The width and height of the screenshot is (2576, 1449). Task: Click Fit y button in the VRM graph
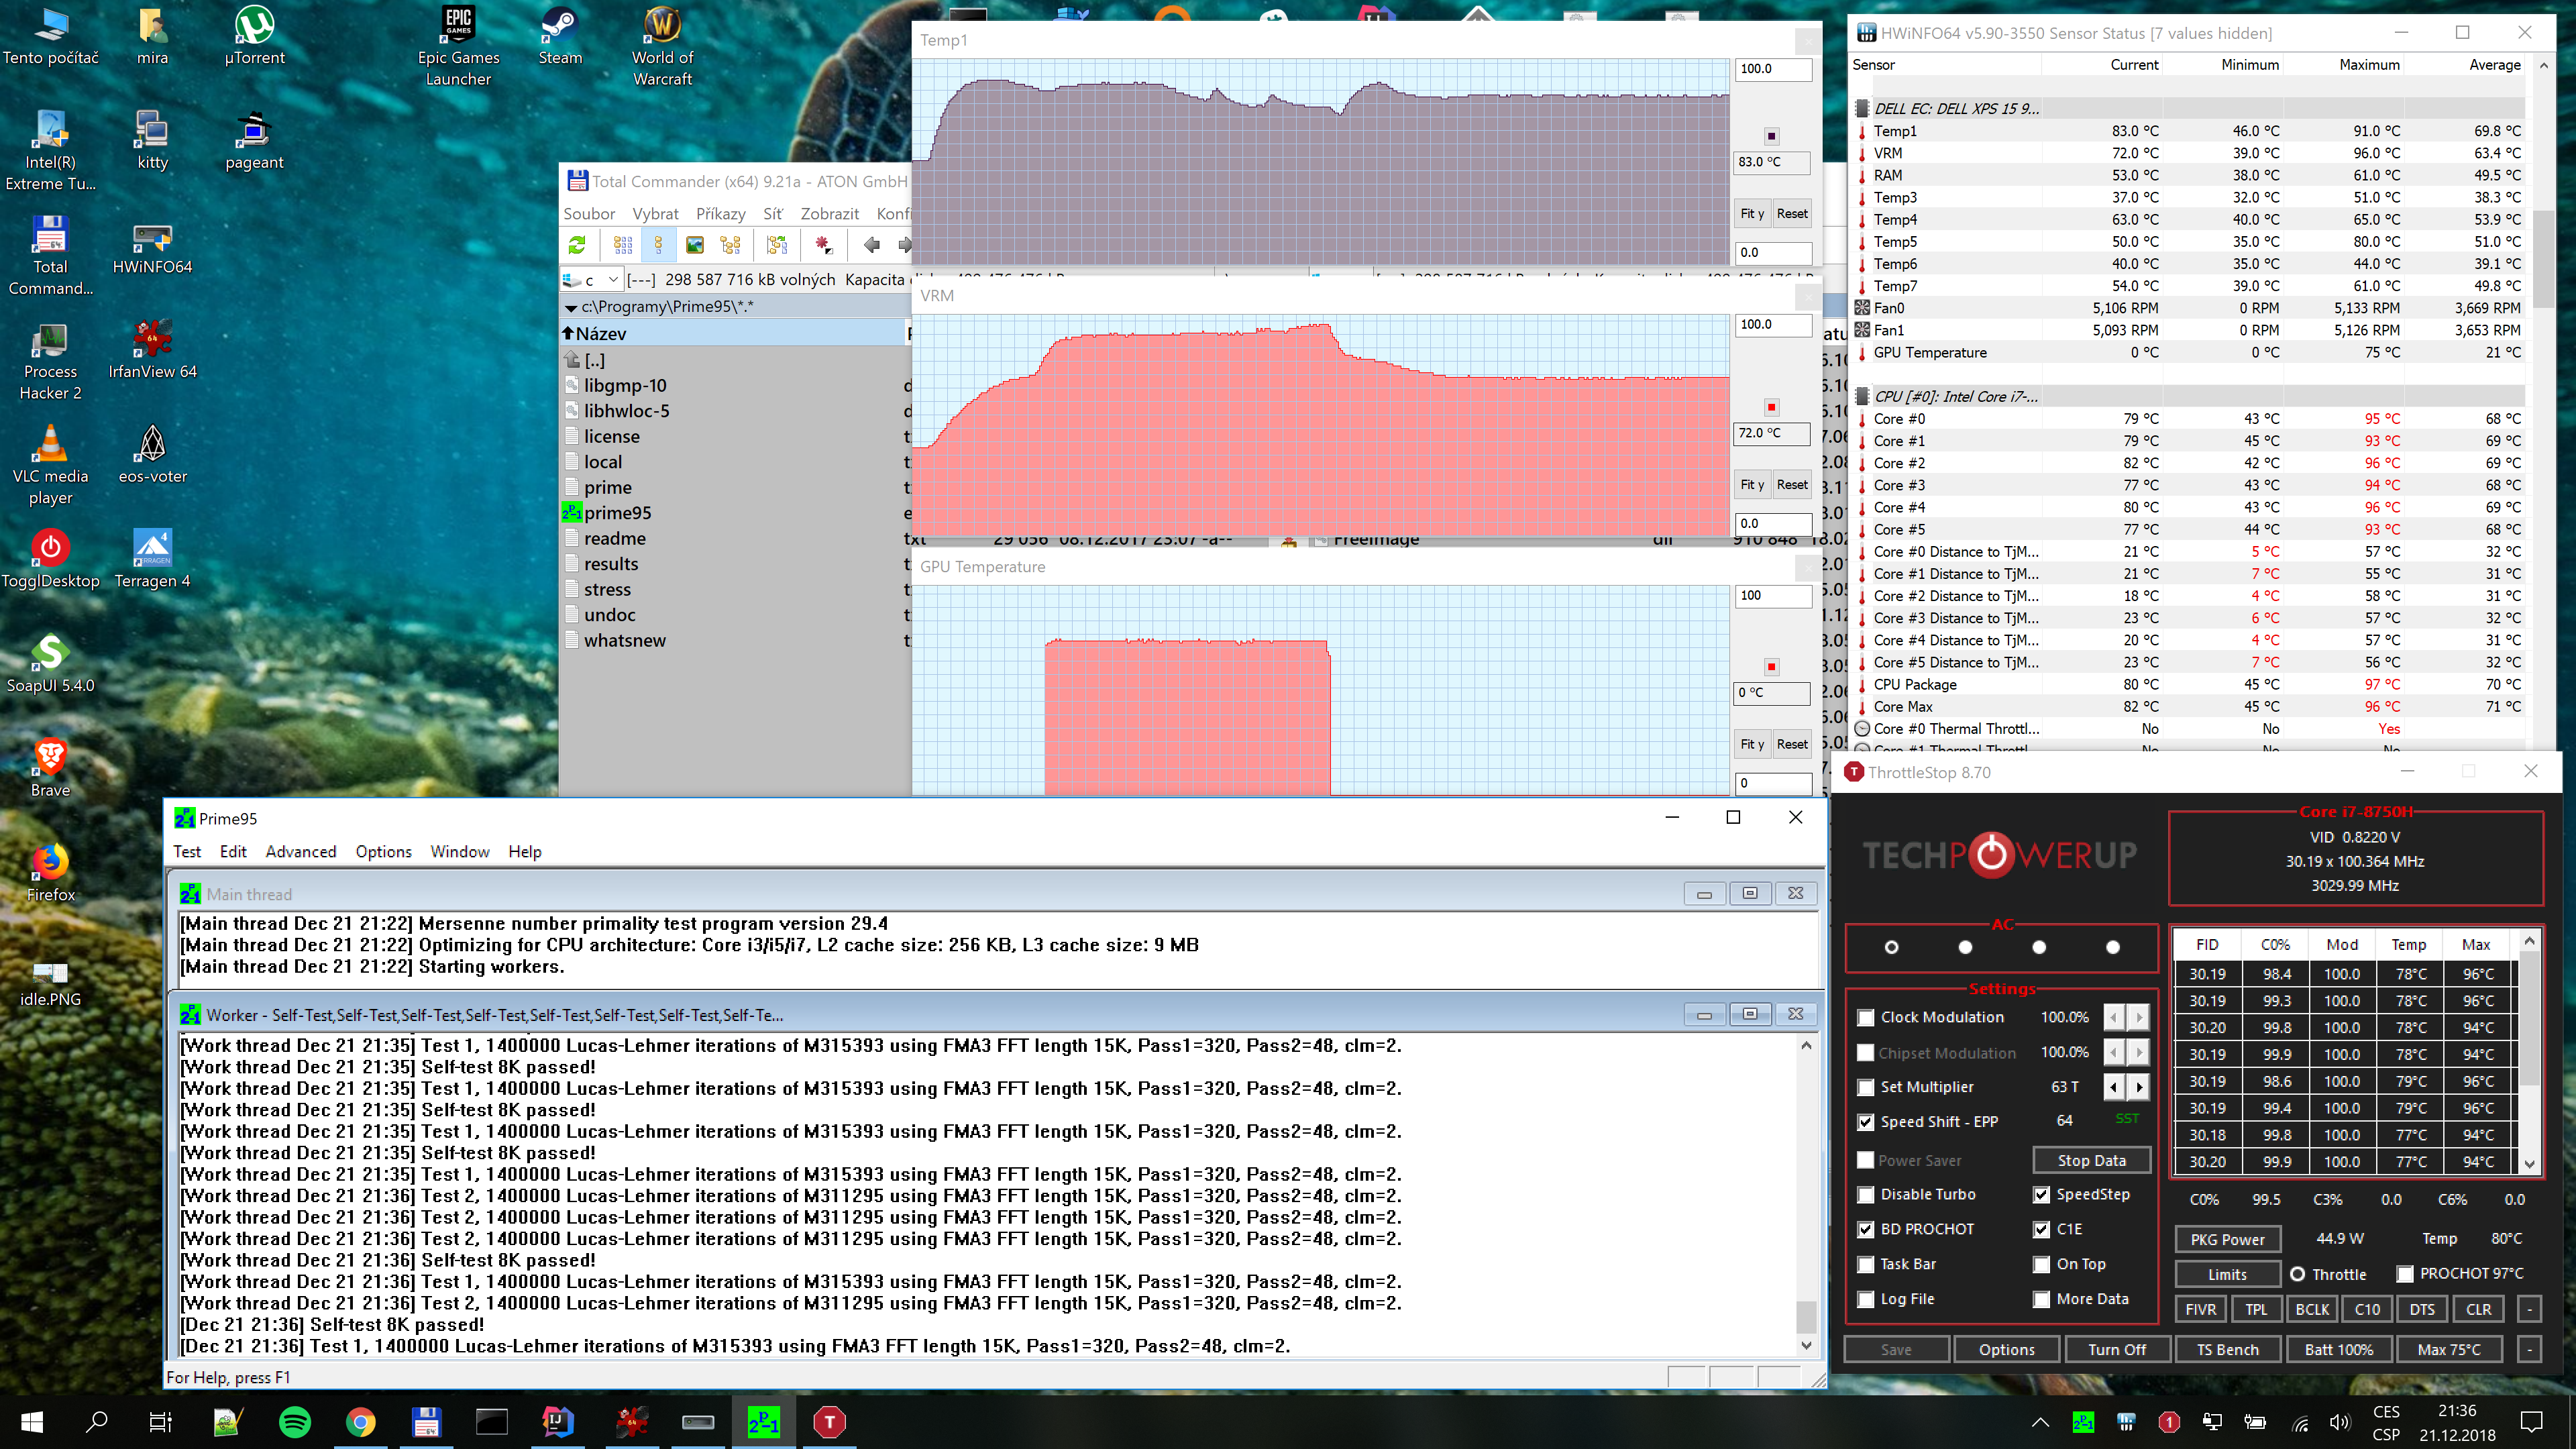(1752, 485)
